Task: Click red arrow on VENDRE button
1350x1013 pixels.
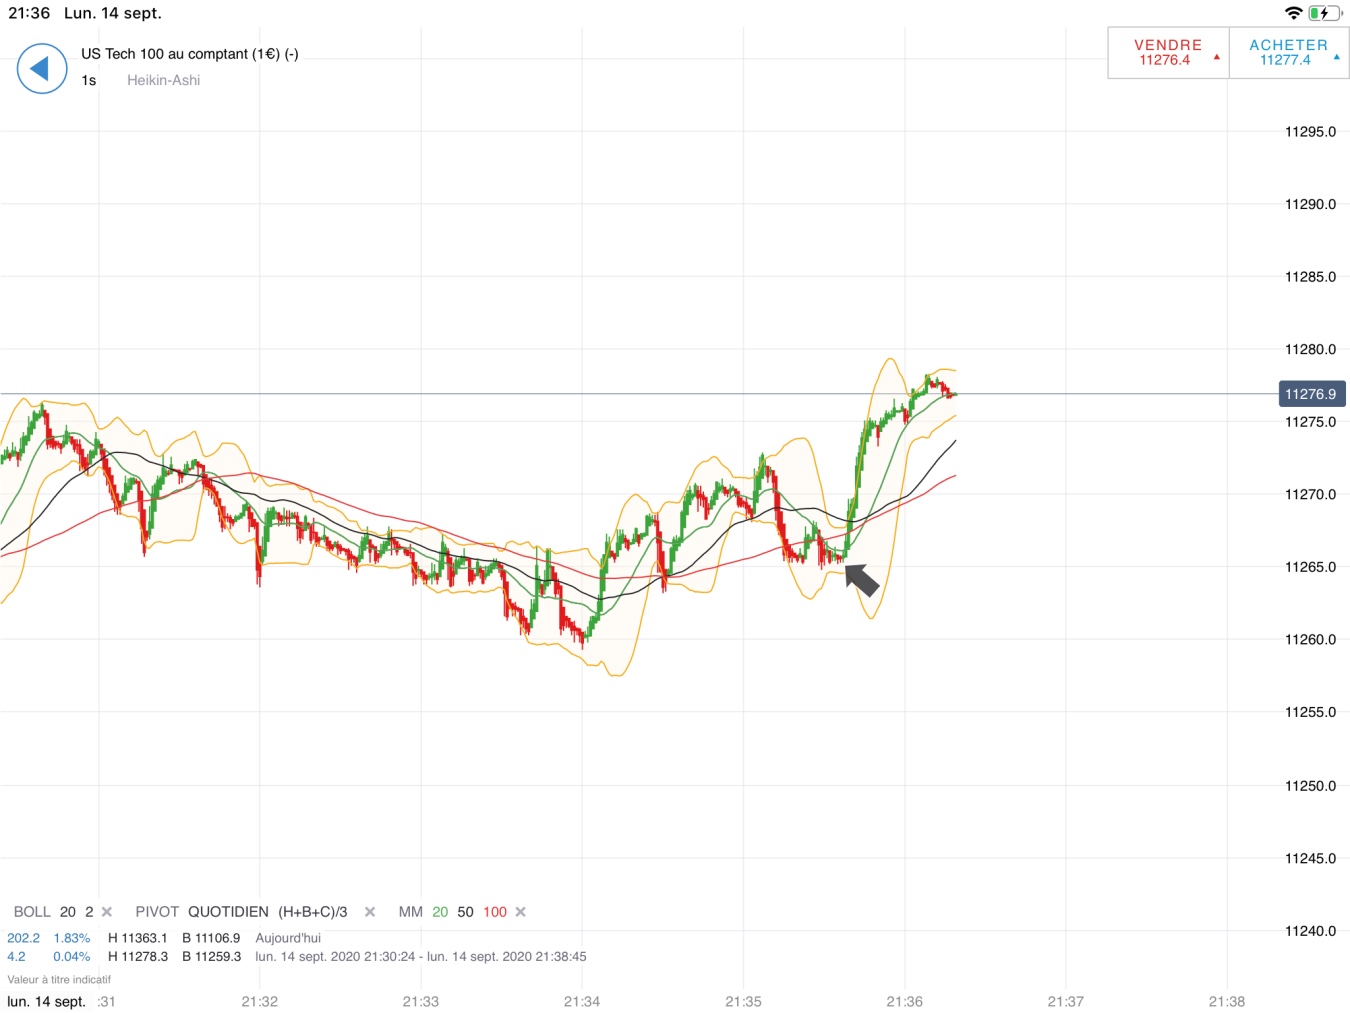Action: pos(1217,57)
